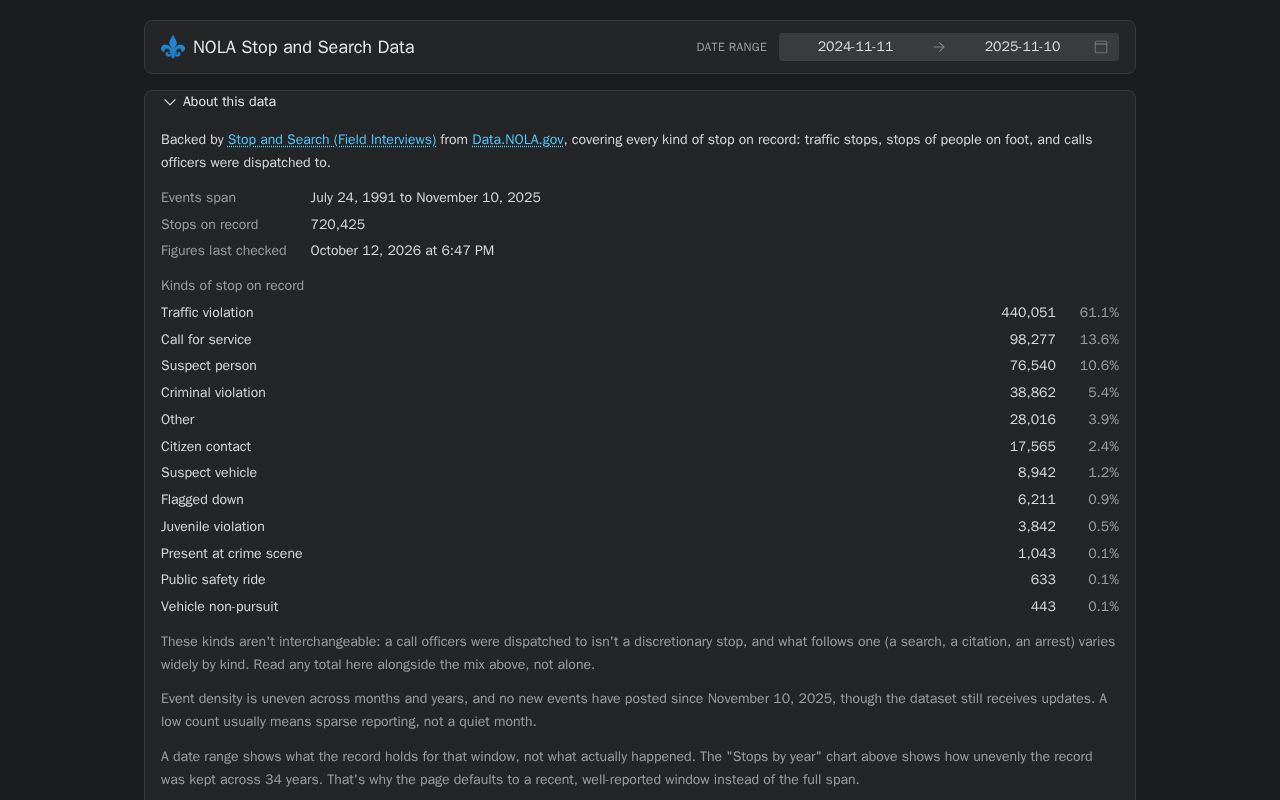Select the Citizen contact row
The height and width of the screenshot is (800, 1280).
(640, 447)
